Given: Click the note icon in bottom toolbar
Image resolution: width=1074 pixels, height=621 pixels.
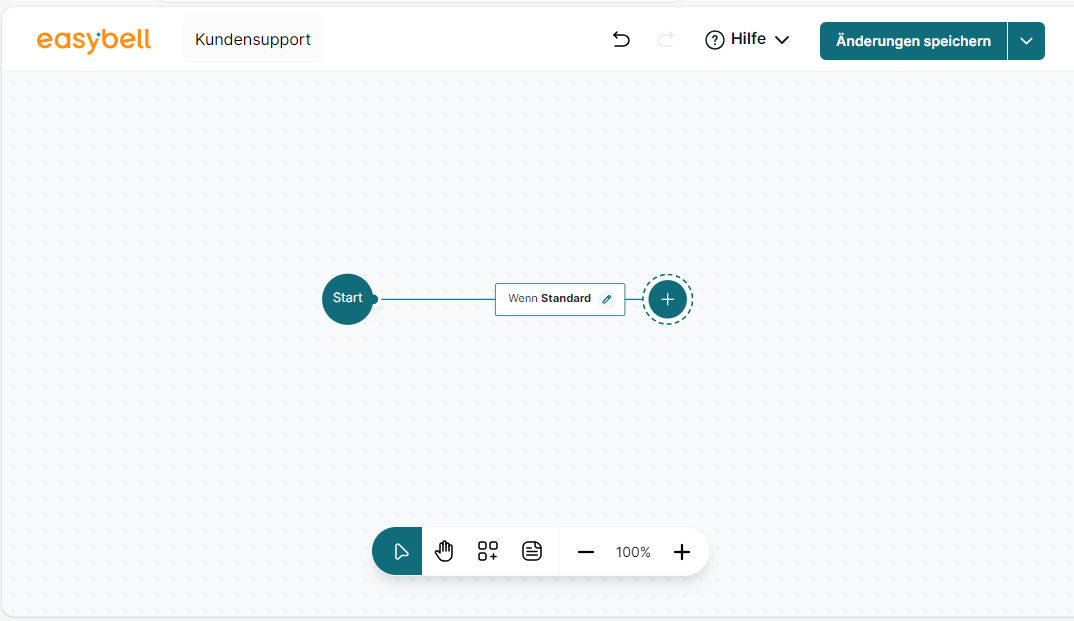Looking at the screenshot, I should (x=532, y=552).
